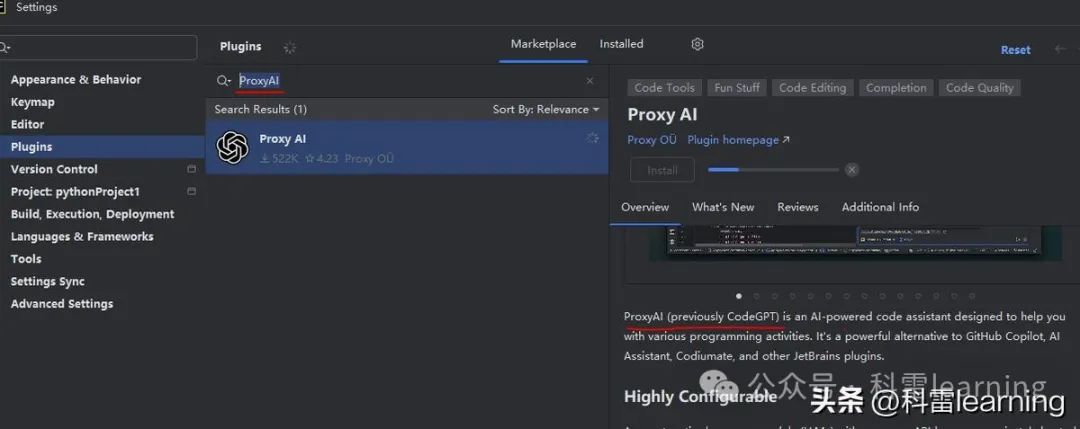Click the Search Results (1) header
The height and width of the screenshot is (429, 1080).
(260, 109)
